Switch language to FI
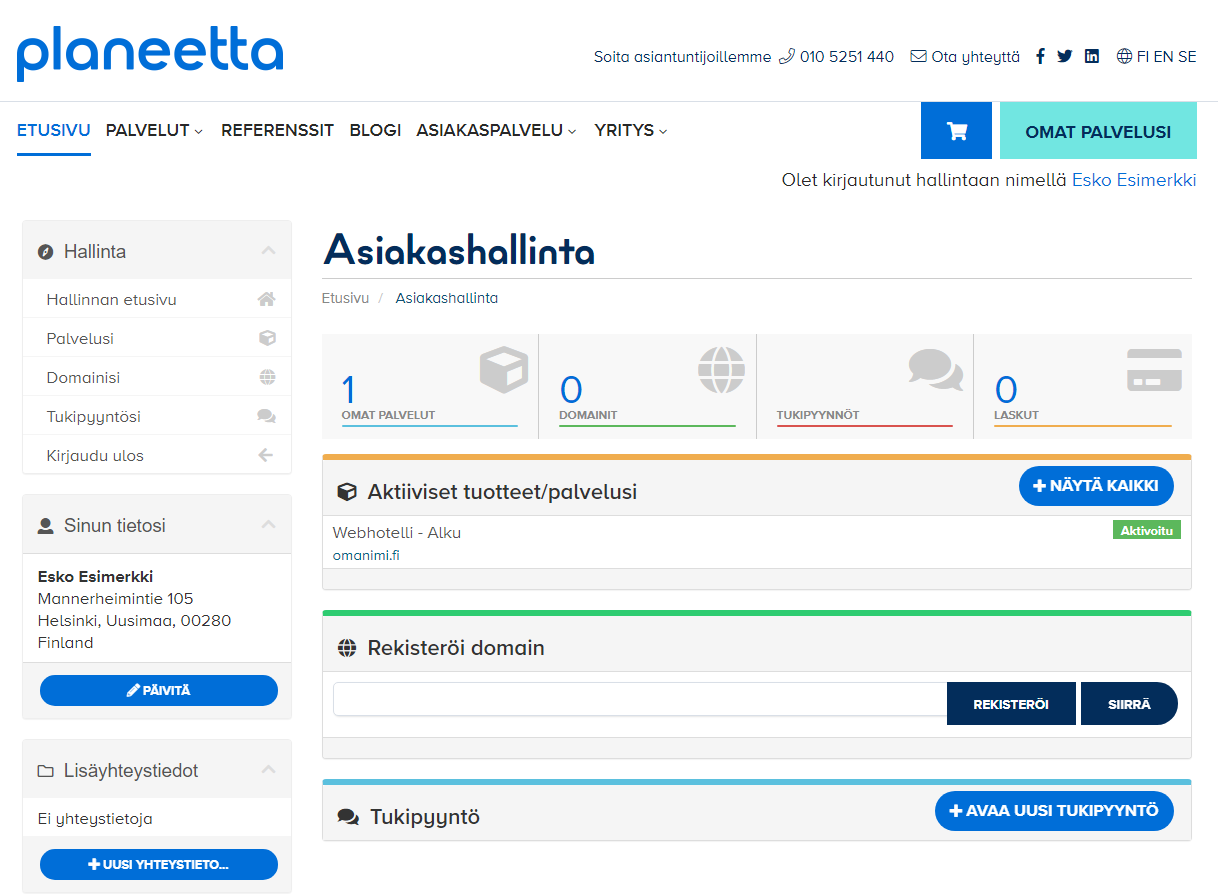 coord(1143,57)
